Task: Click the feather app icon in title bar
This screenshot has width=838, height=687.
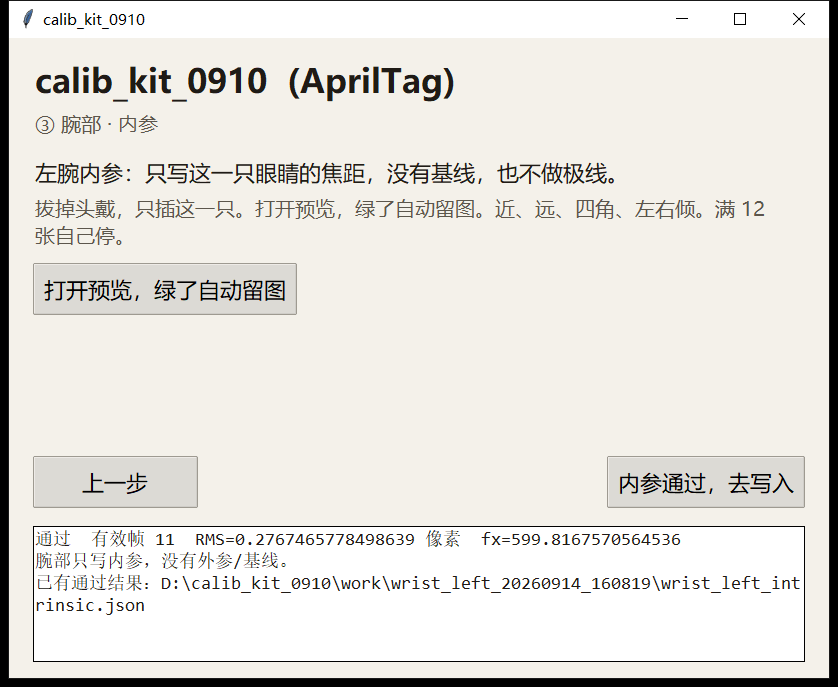Action: (x=28, y=19)
